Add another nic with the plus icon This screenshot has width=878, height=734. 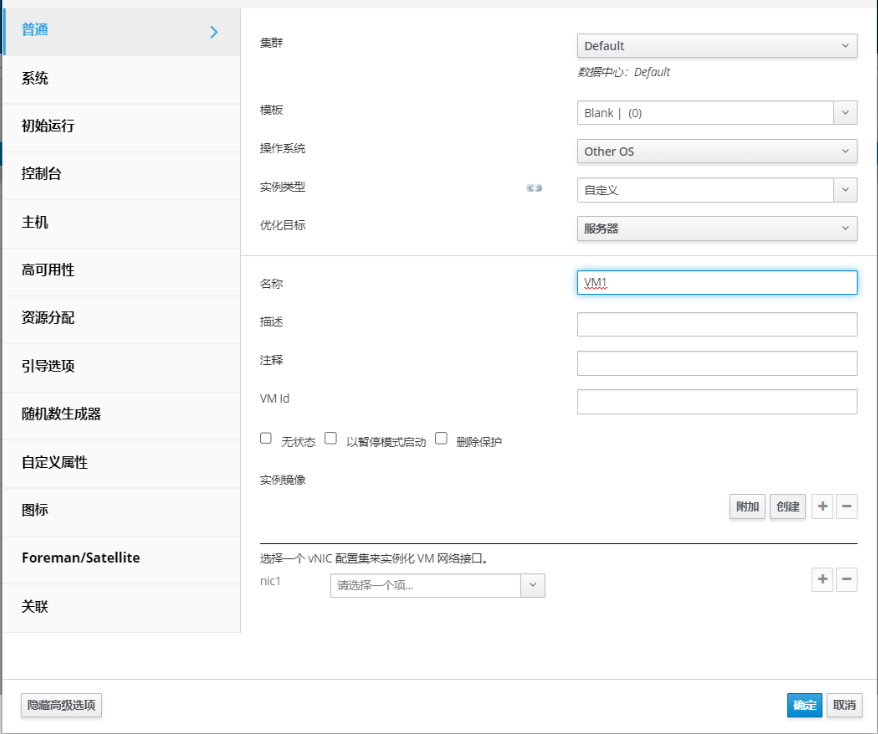tap(822, 579)
